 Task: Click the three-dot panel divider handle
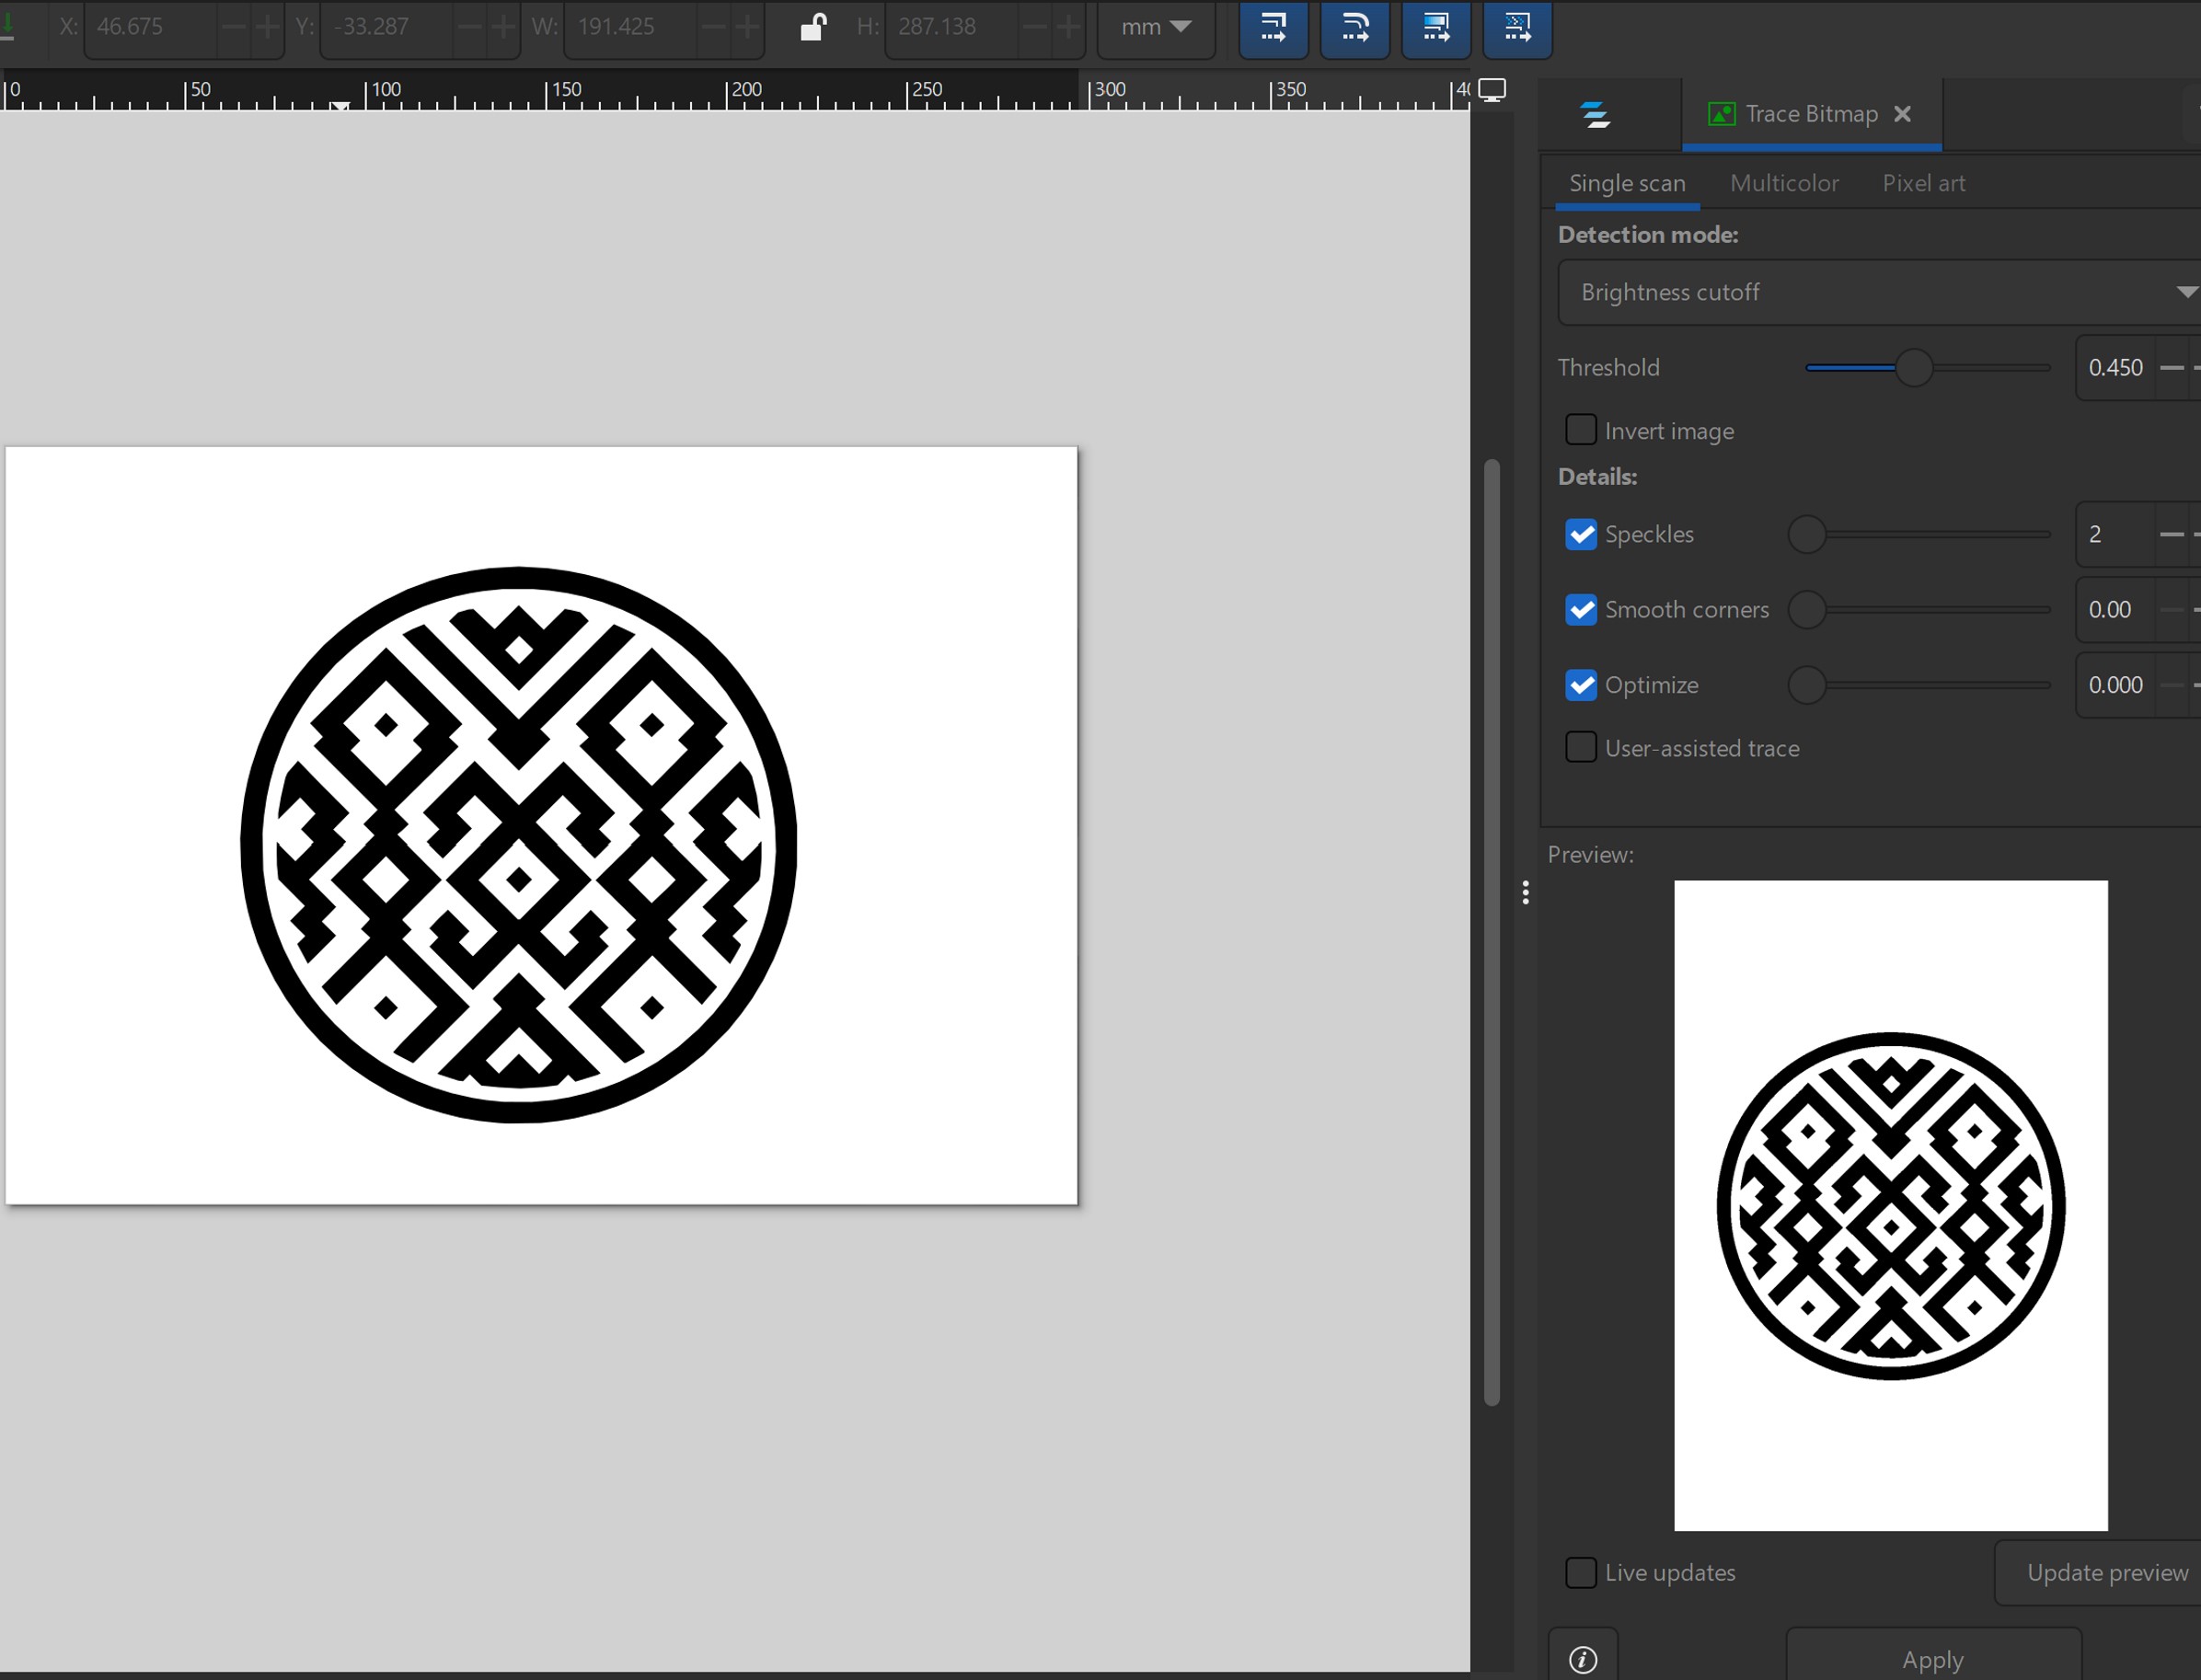1525,892
